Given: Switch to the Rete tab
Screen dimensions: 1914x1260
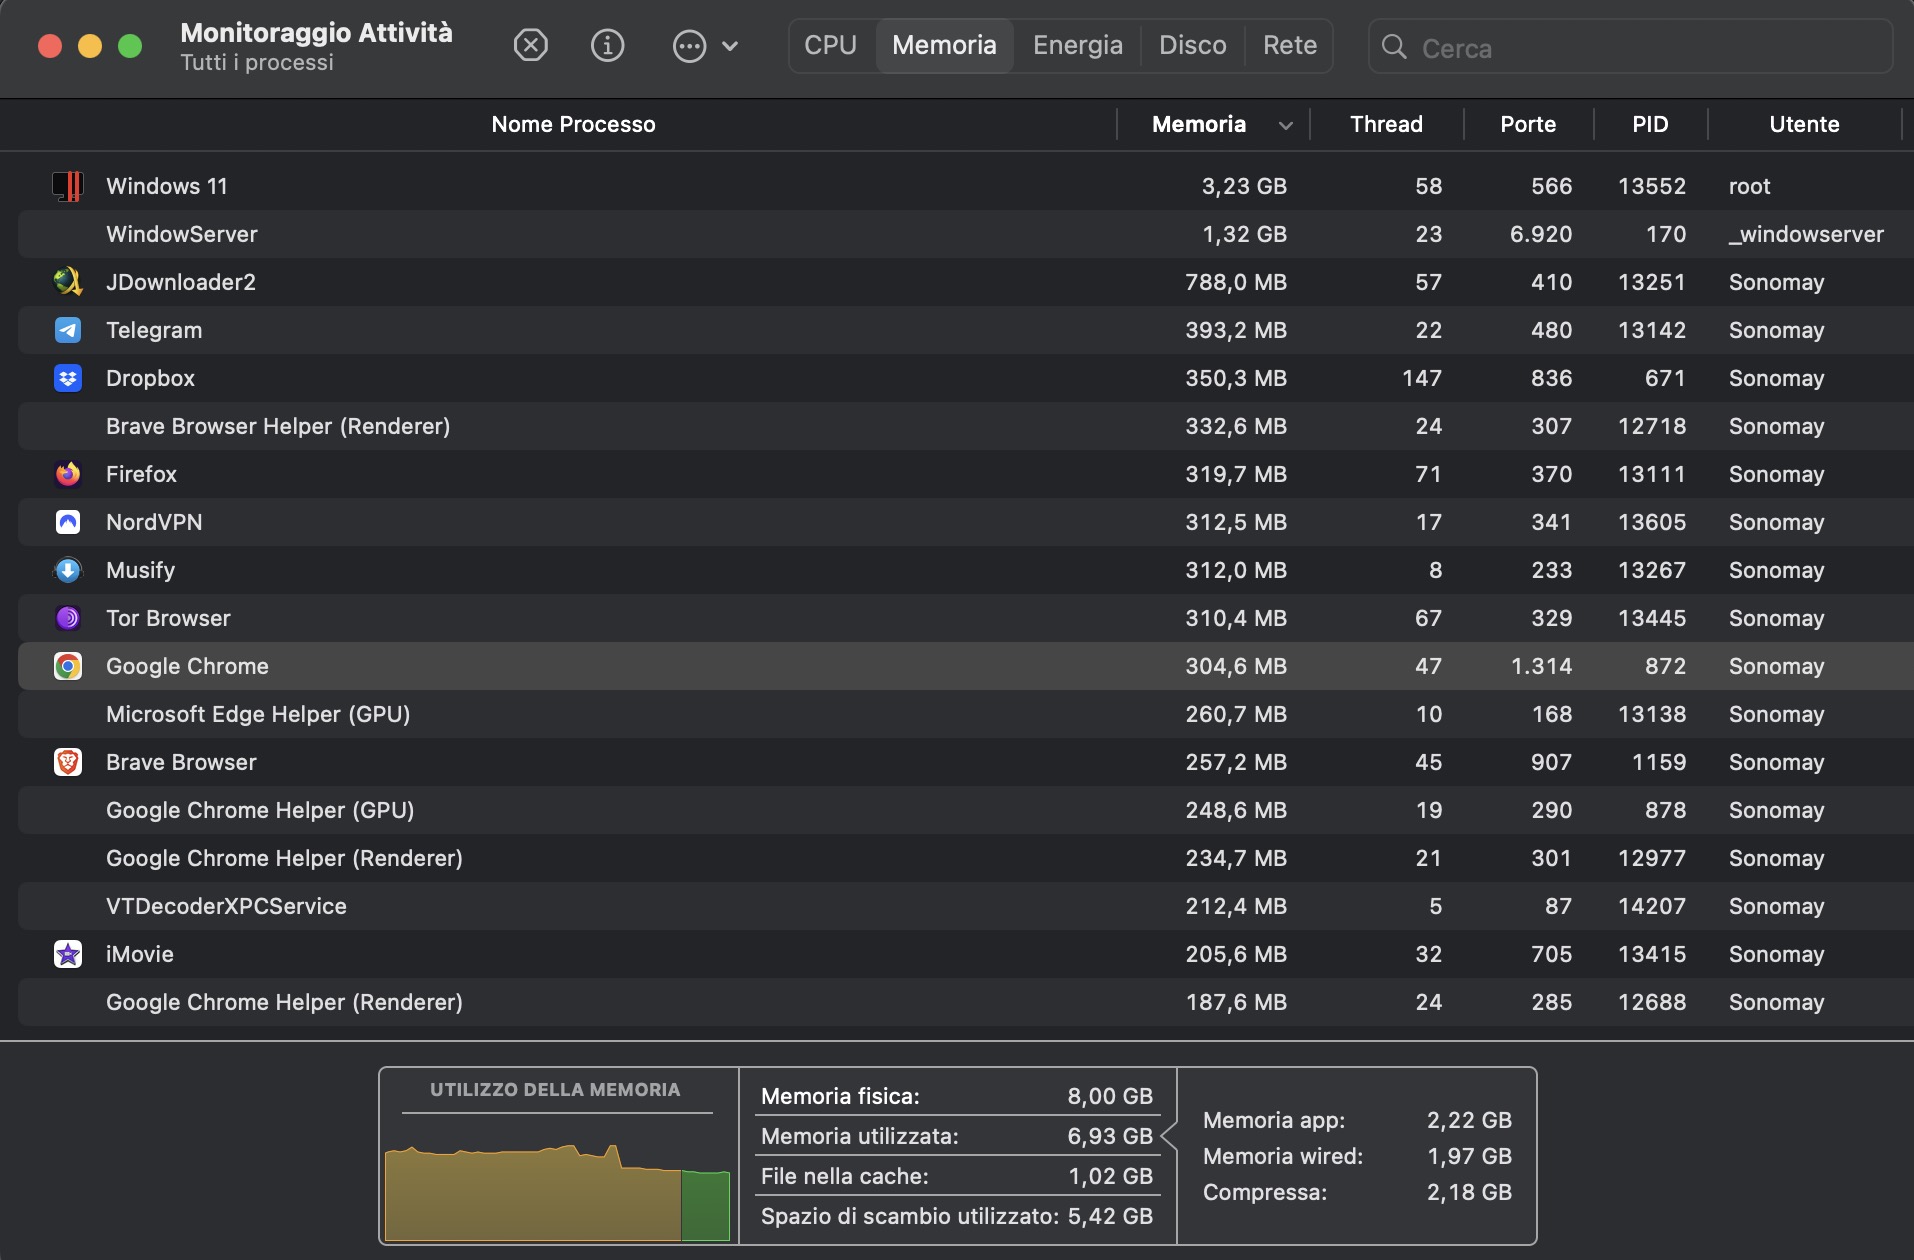Looking at the screenshot, I should [1289, 46].
